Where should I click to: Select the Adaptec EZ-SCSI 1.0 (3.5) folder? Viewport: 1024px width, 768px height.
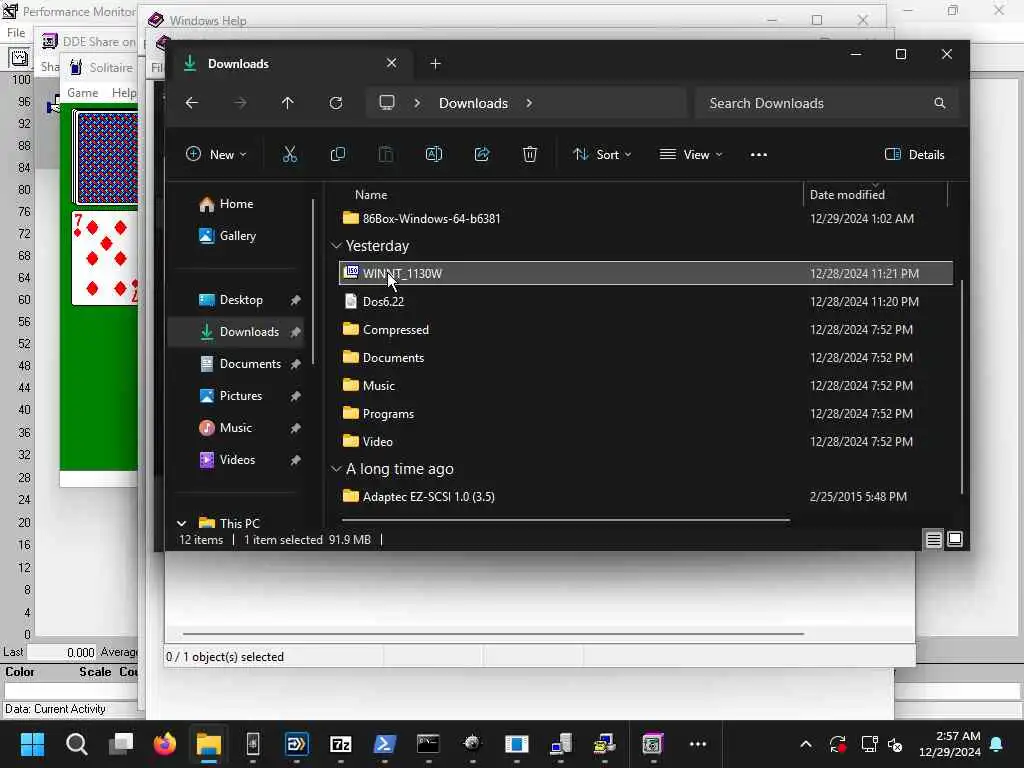coord(645,497)
